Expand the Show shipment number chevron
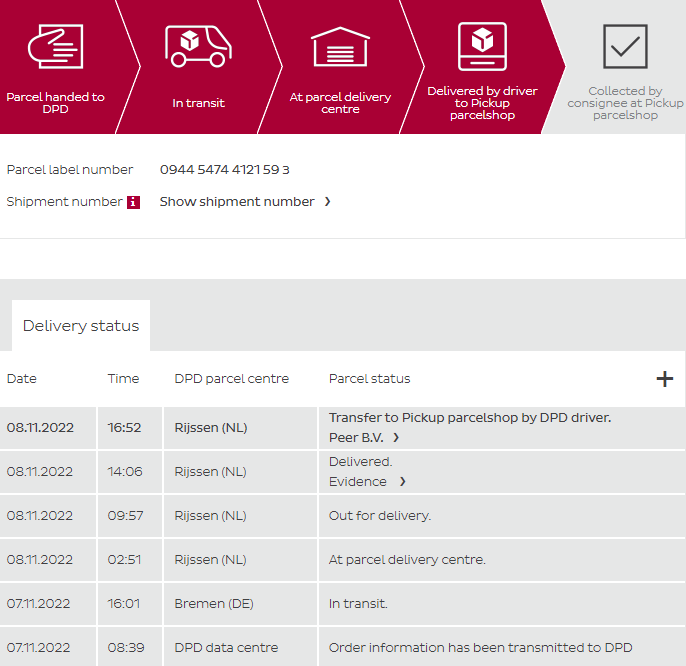 pyautogui.click(x=327, y=202)
